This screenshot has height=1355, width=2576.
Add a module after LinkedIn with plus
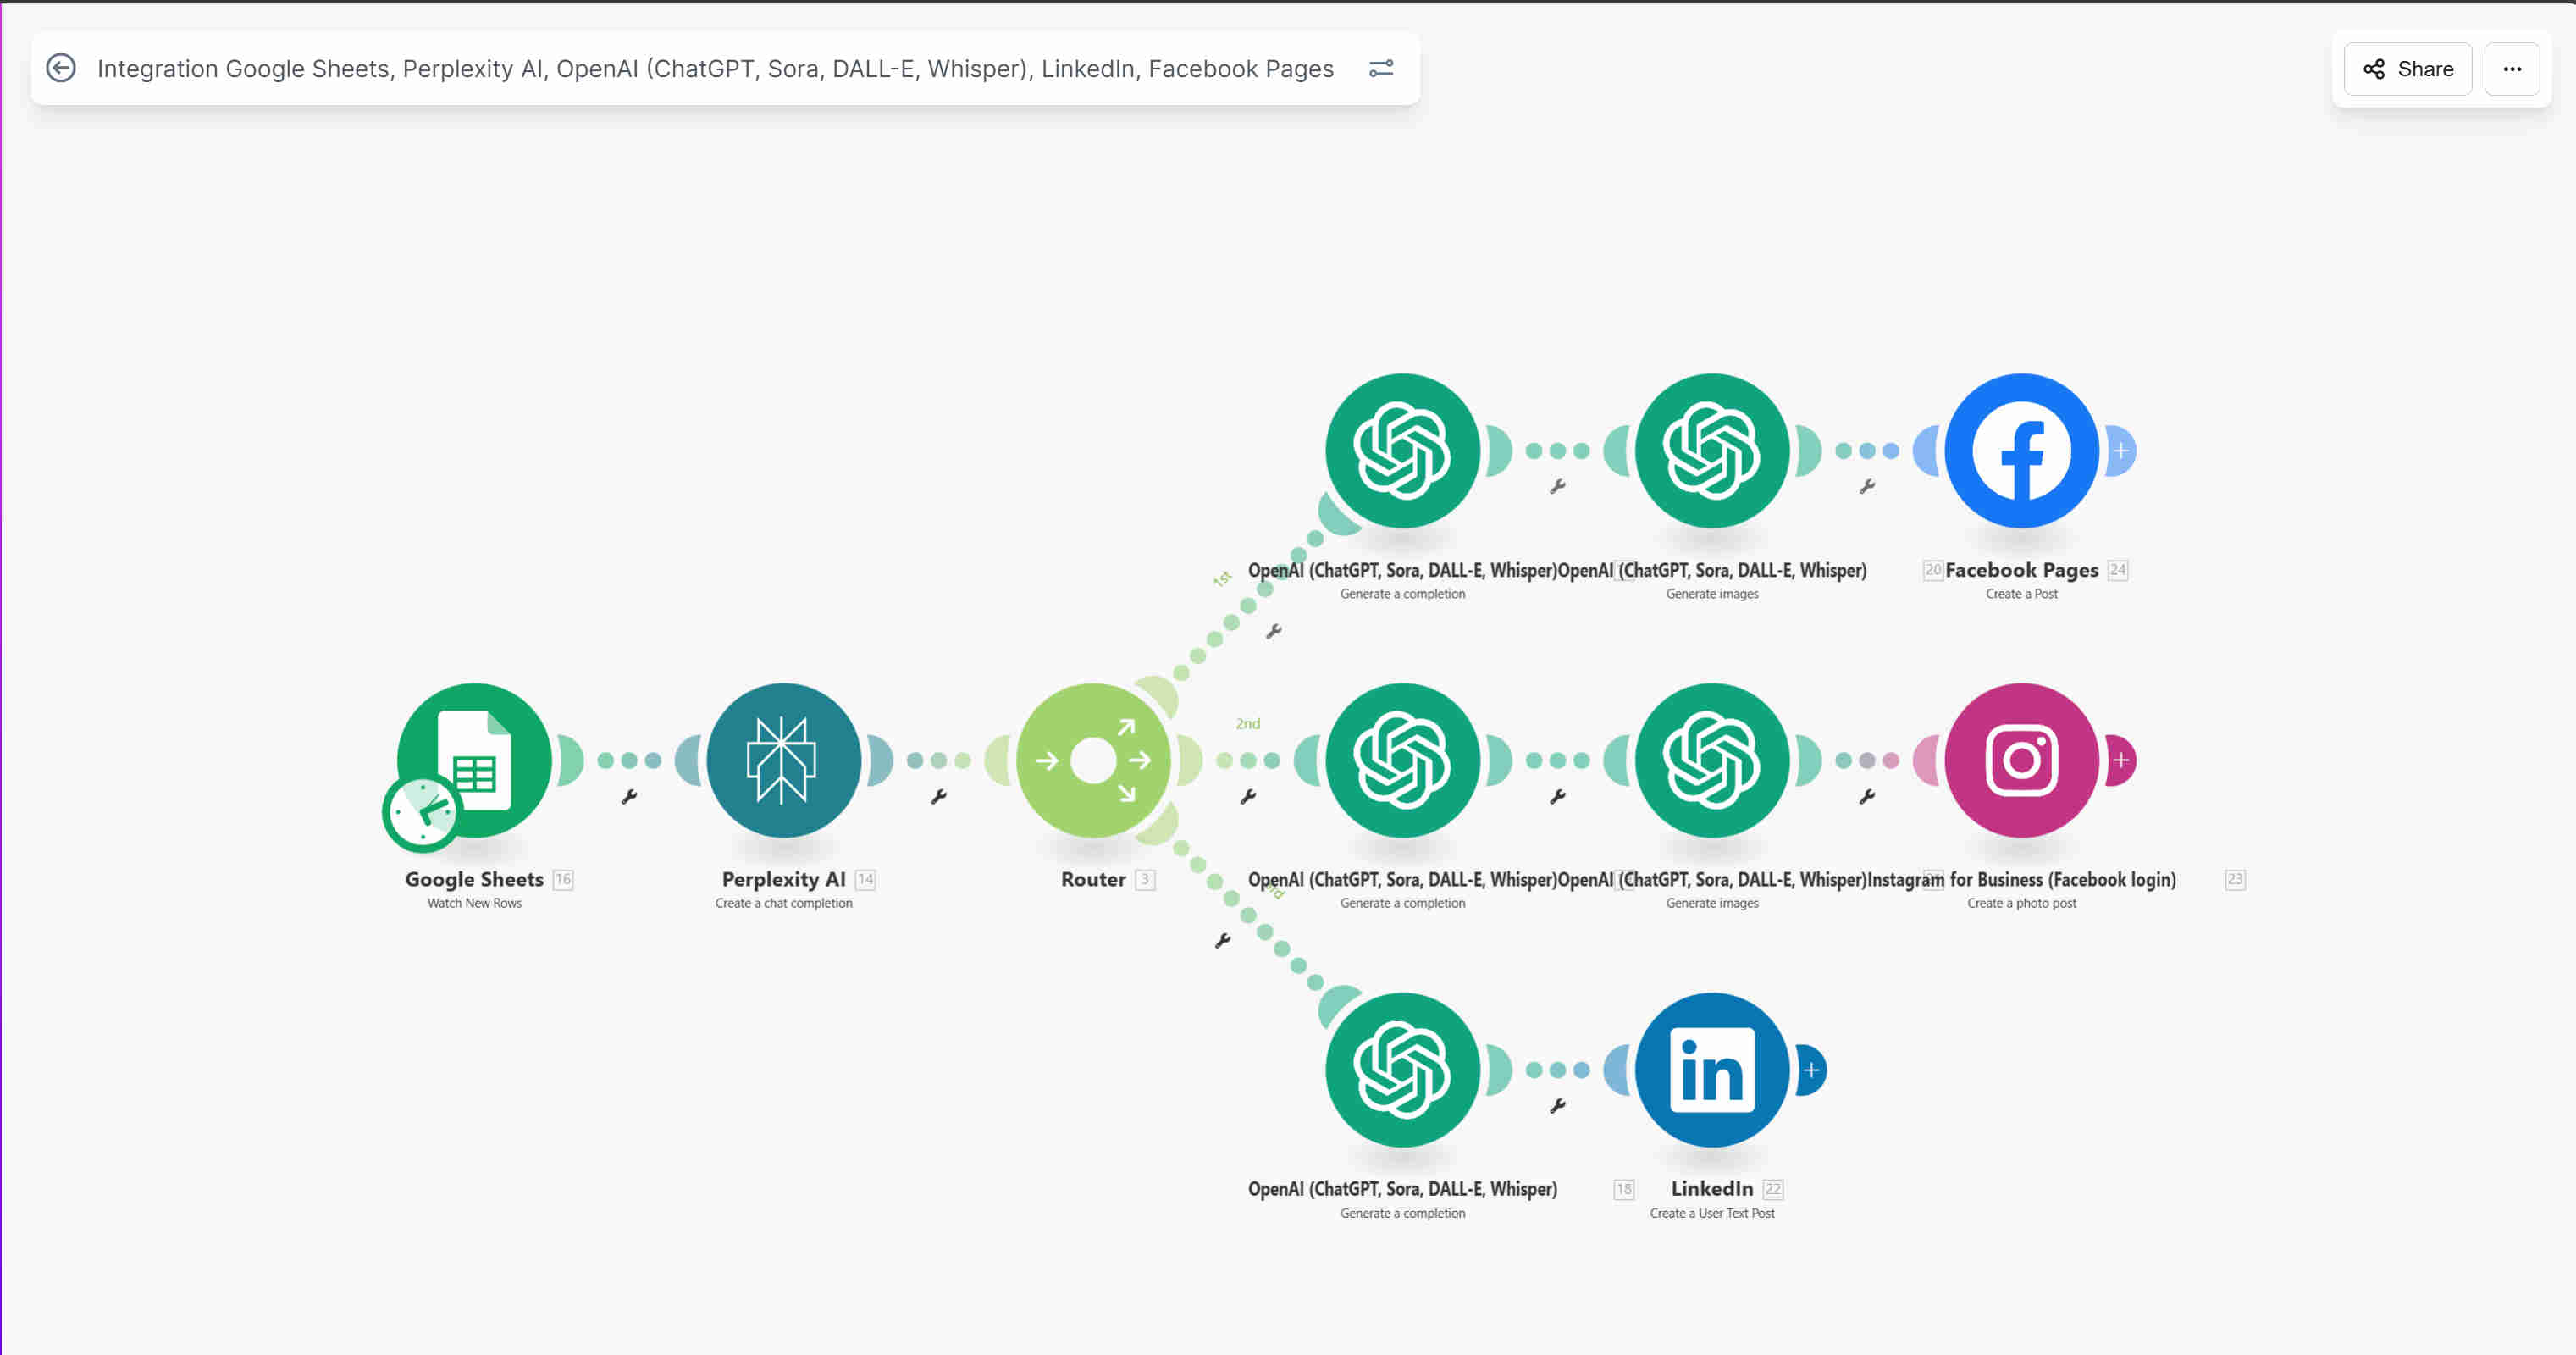pos(1811,1070)
